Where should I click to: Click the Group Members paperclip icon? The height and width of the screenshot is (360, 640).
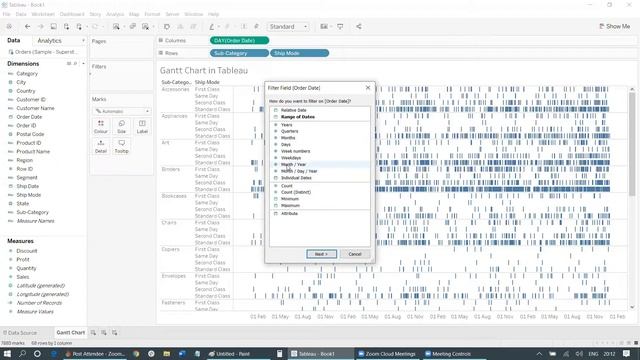(x=227, y=27)
